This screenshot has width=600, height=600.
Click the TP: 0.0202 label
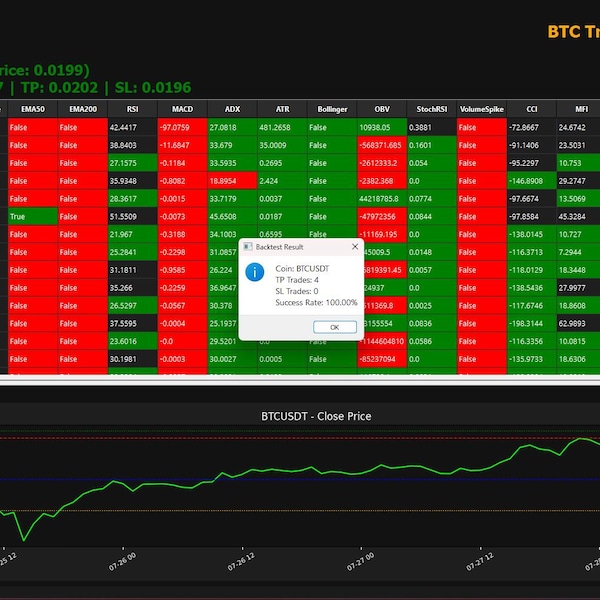point(60,88)
